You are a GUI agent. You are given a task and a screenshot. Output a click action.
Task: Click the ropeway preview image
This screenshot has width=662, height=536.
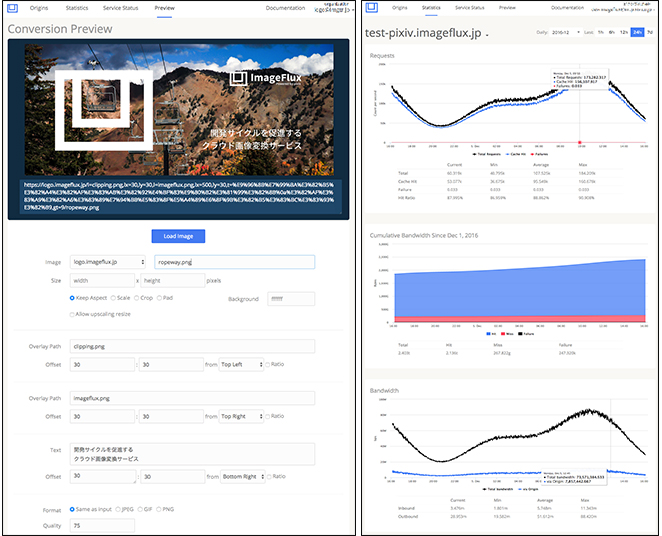179,110
